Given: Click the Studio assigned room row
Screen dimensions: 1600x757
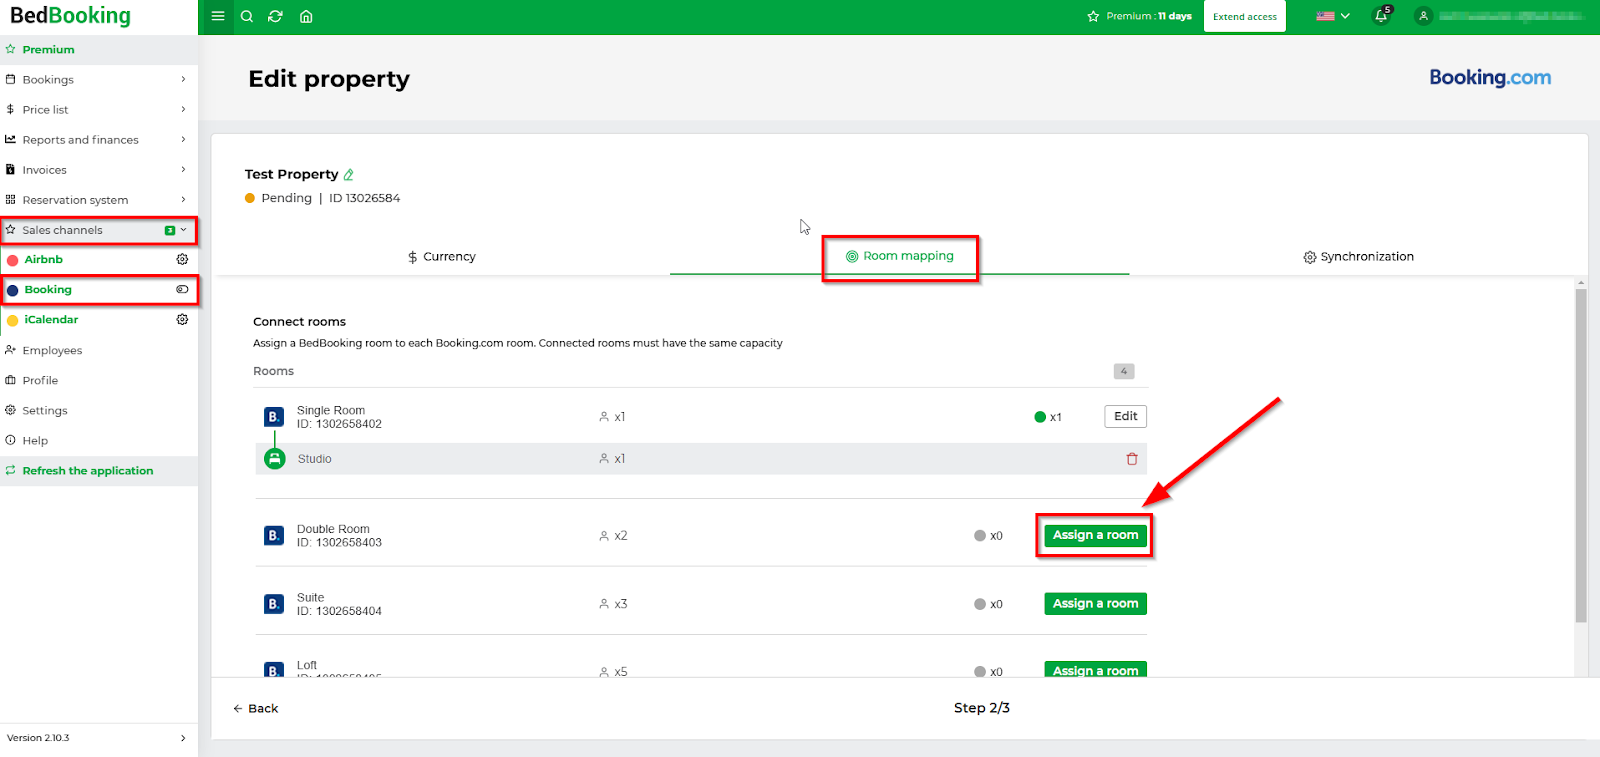Looking at the screenshot, I should [x=701, y=459].
